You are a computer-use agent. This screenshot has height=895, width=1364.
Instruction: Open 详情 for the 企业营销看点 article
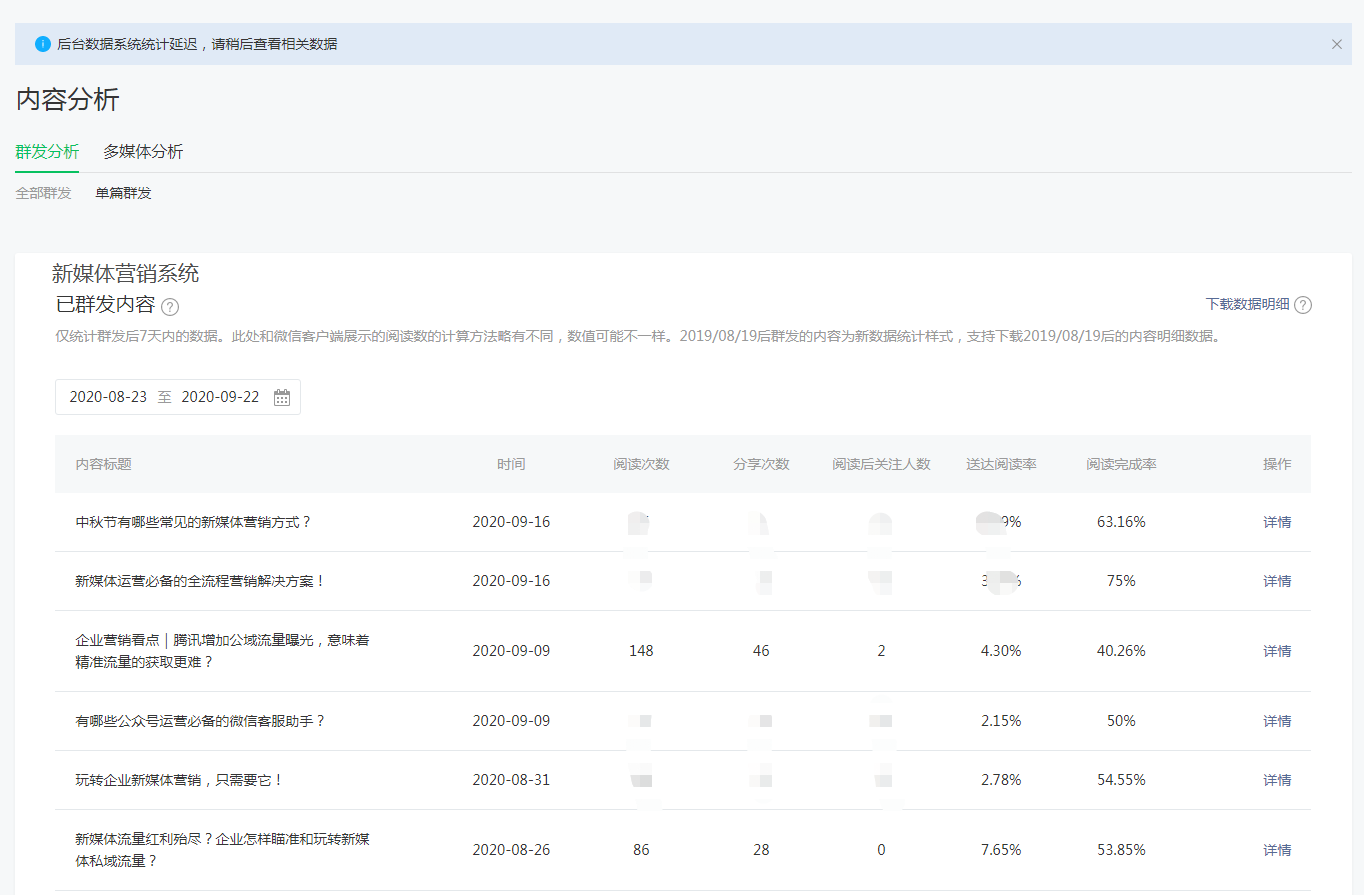(1277, 651)
